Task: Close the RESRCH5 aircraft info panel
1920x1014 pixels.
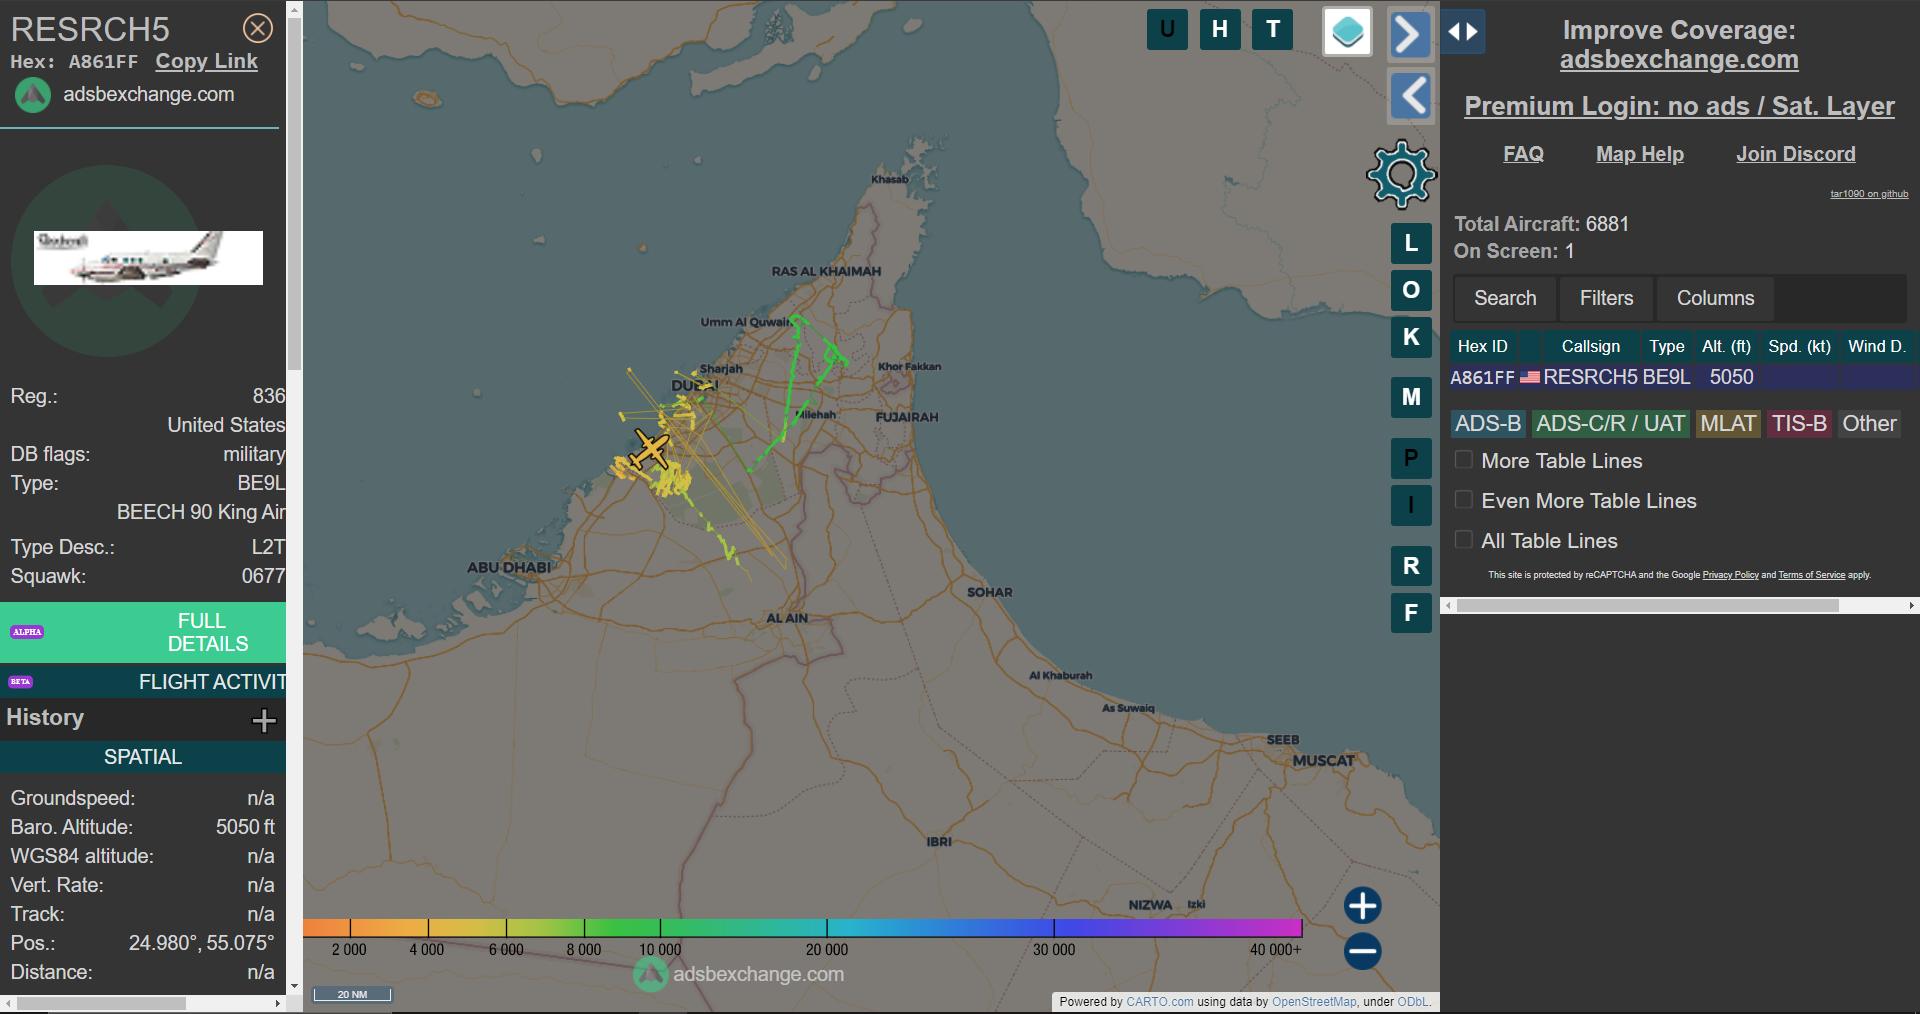Action: click(x=258, y=28)
